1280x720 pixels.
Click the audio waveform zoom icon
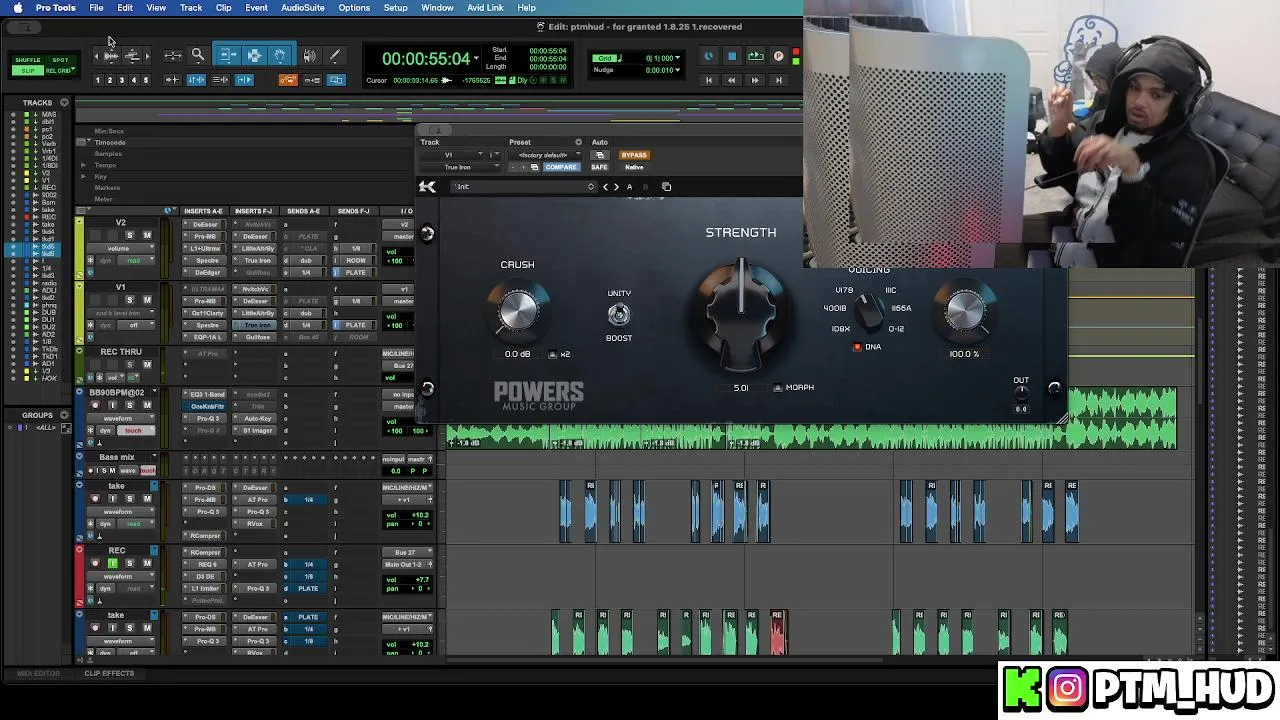111,55
